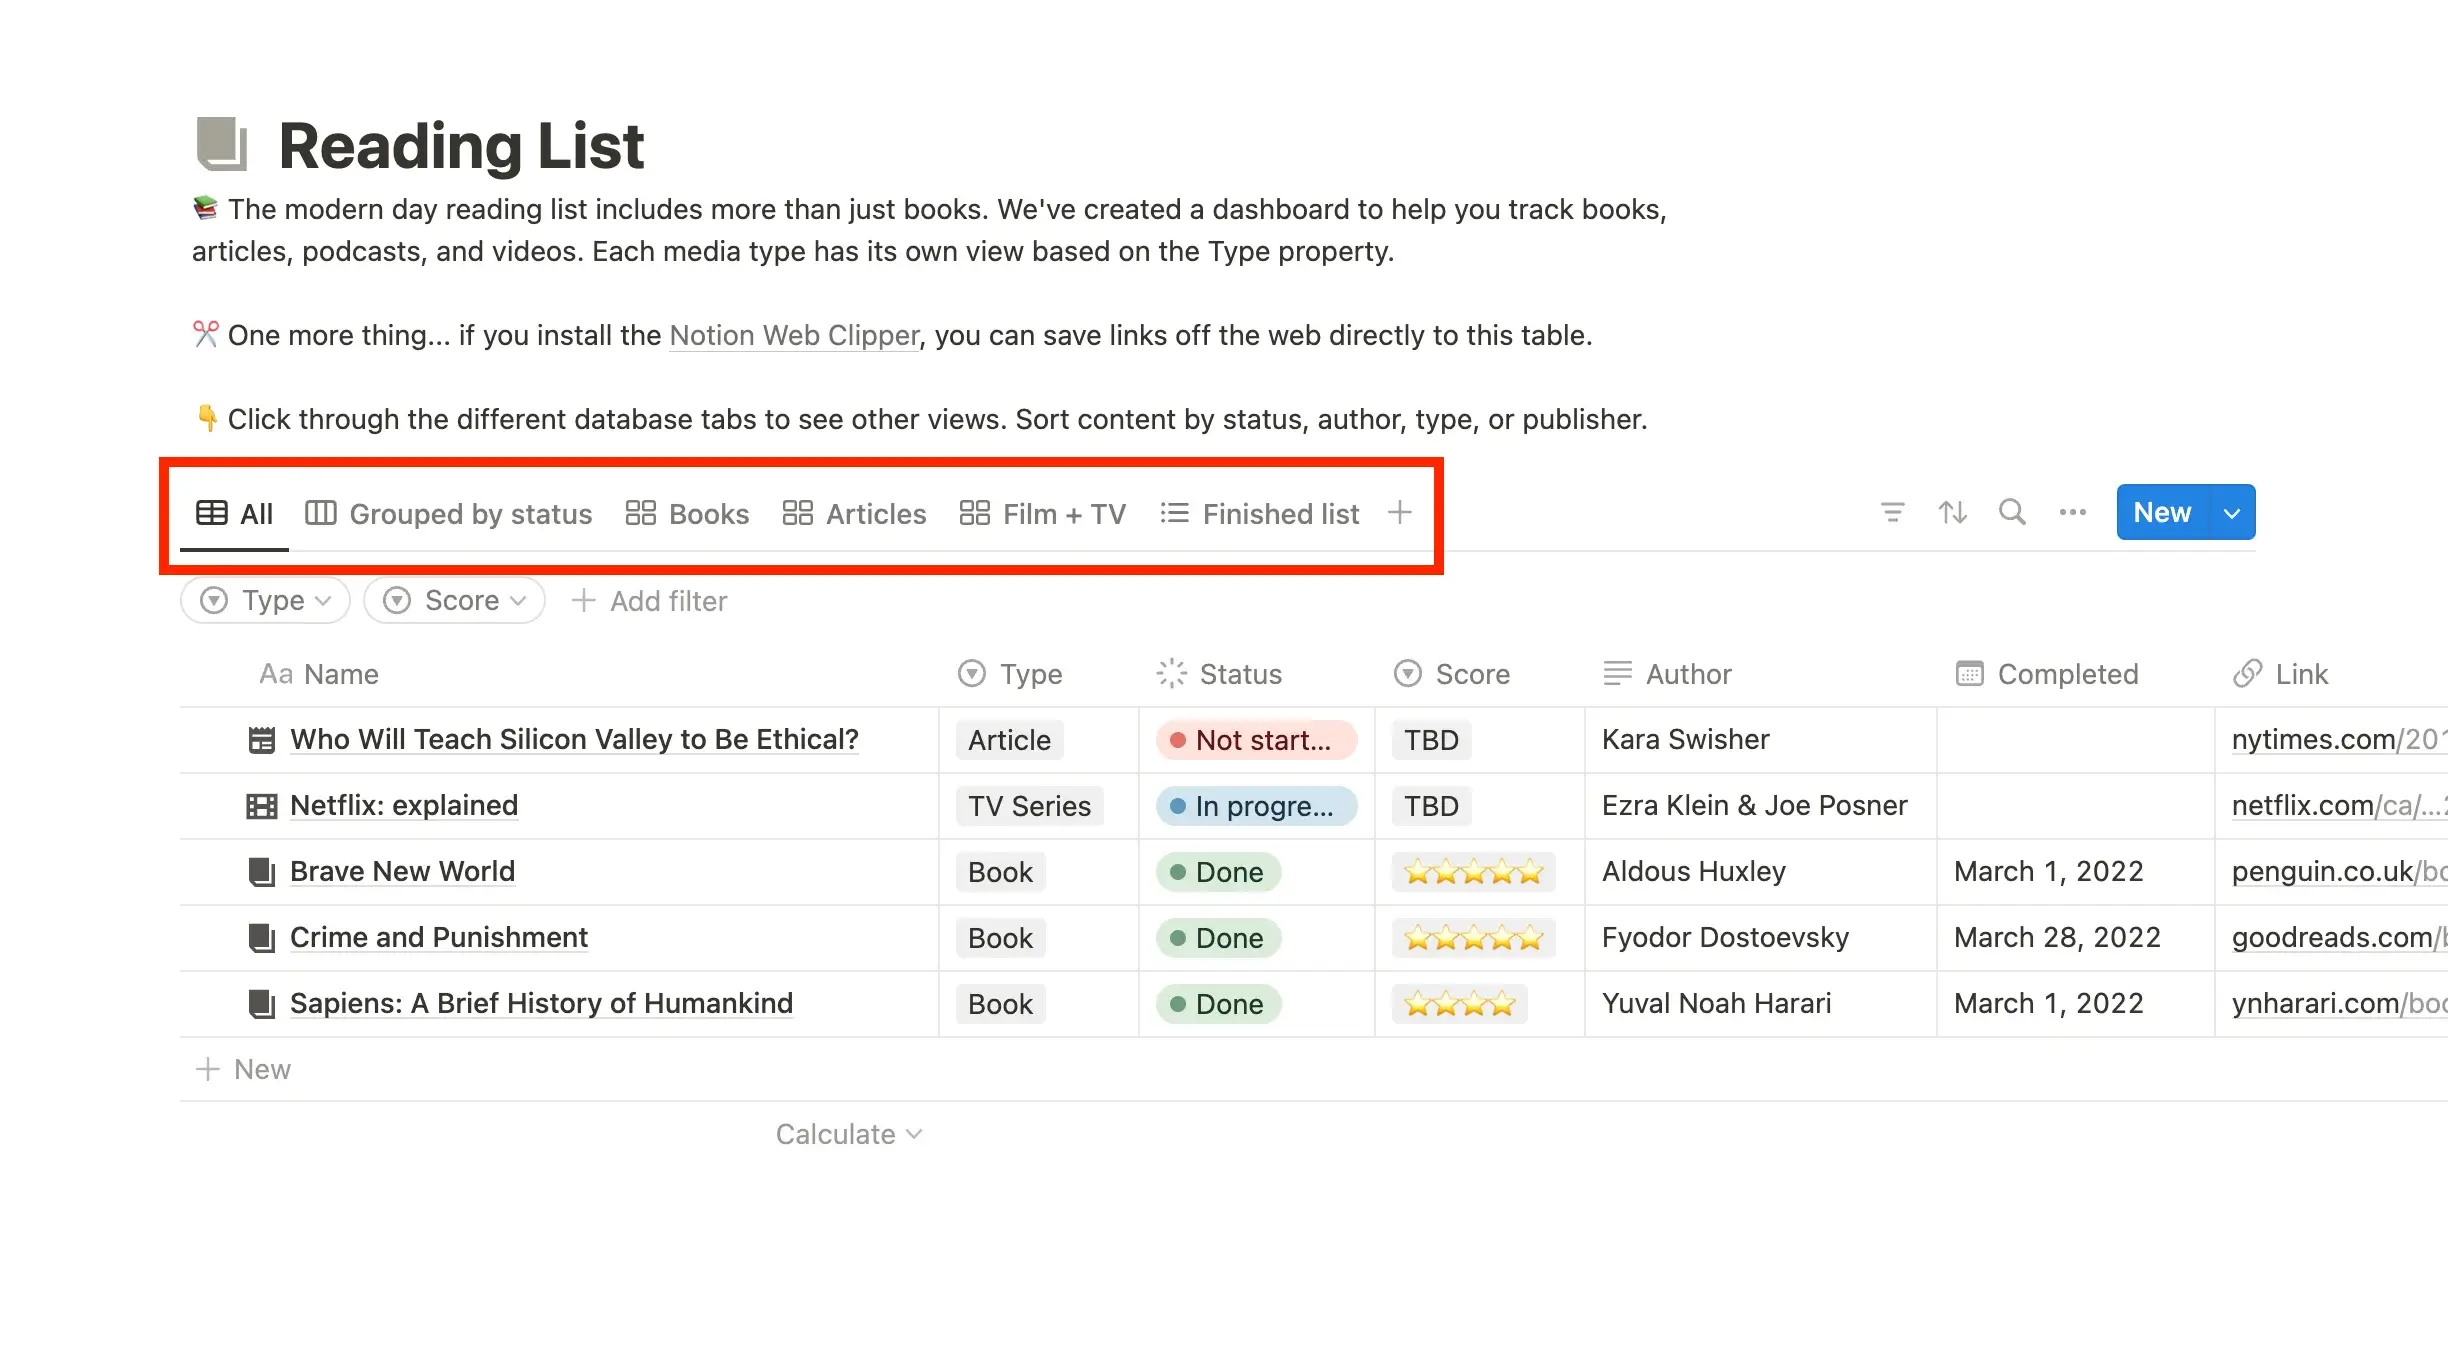Image resolution: width=2448 pixels, height=1350 pixels.
Task: Click the gallery view icon for Articles tab
Action: point(796,514)
